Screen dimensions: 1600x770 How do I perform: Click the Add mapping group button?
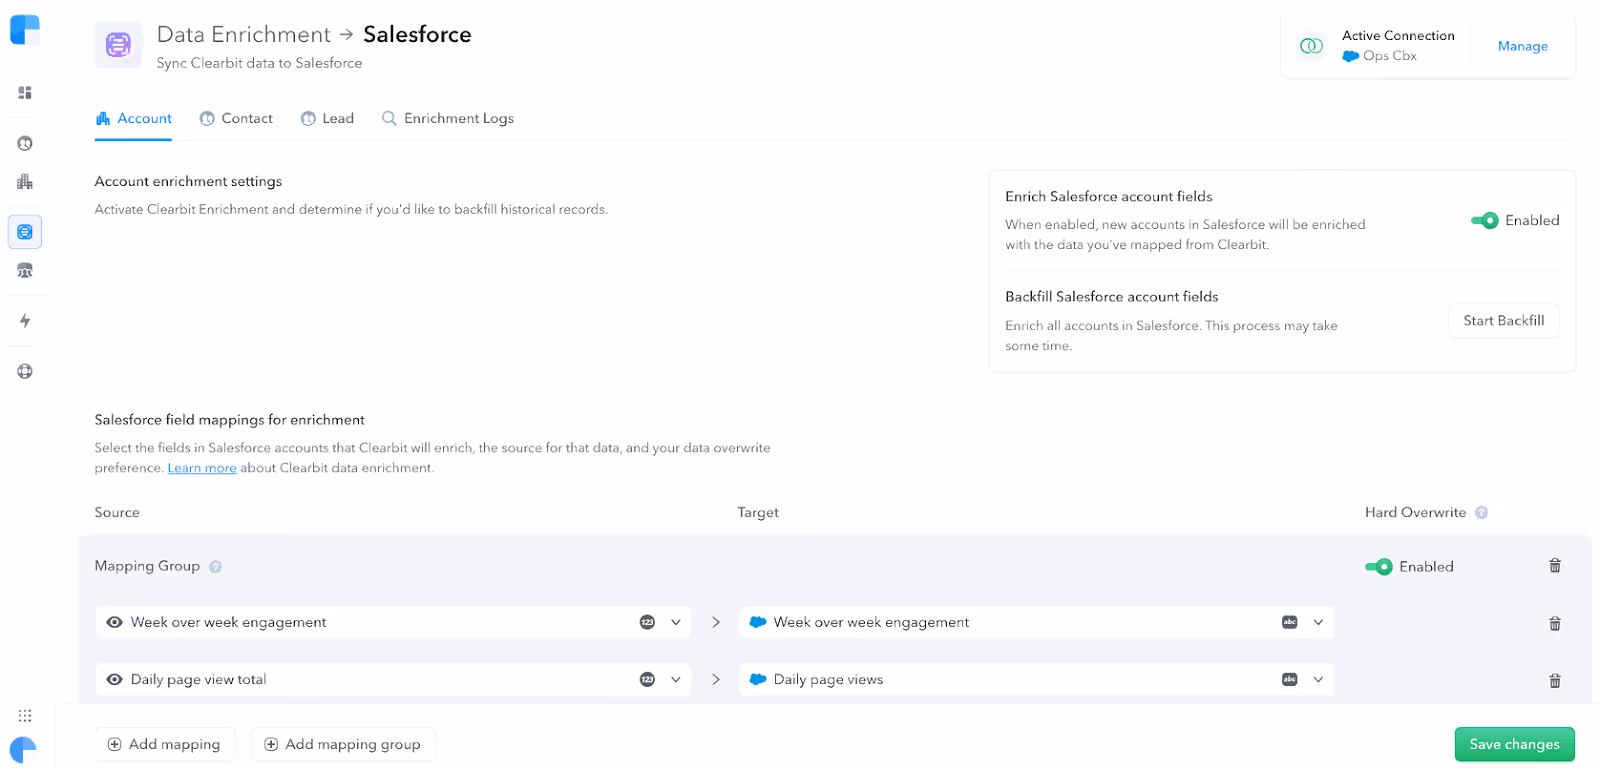343,745
